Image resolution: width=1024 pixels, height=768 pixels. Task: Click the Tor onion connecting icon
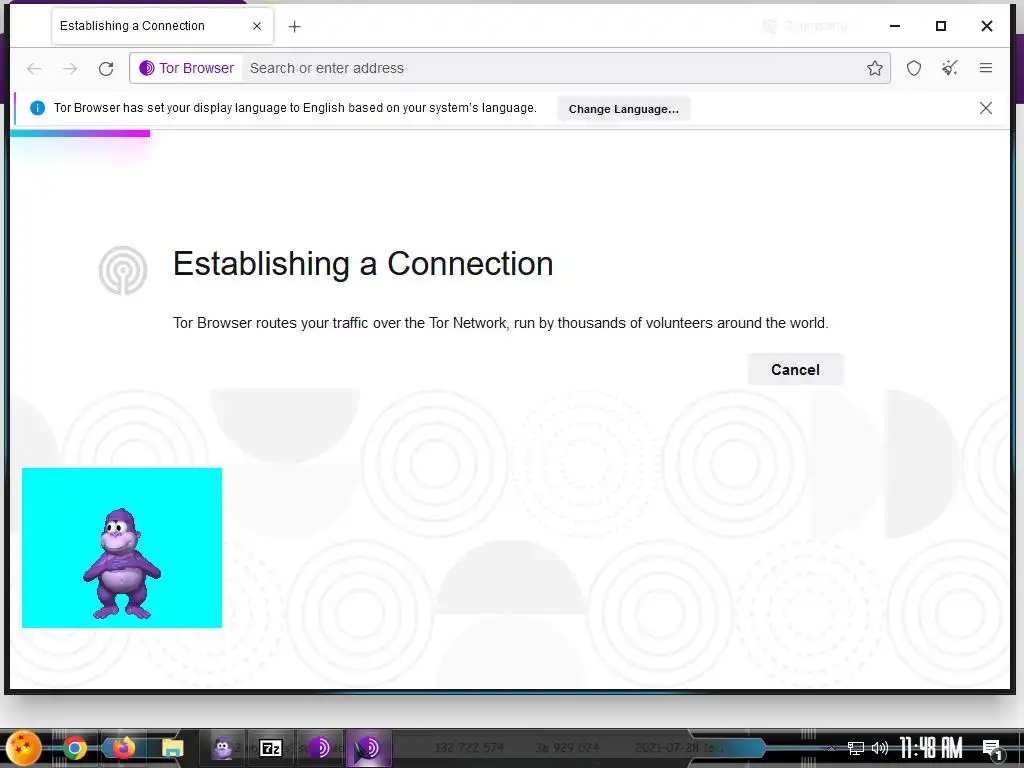coord(123,270)
